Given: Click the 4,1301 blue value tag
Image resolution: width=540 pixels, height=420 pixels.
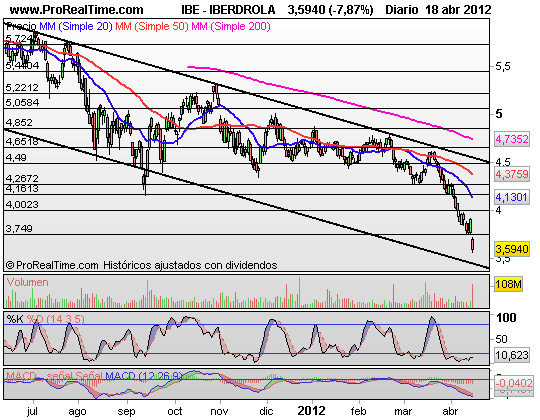Looking at the screenshot, I should tap(512, 197).
